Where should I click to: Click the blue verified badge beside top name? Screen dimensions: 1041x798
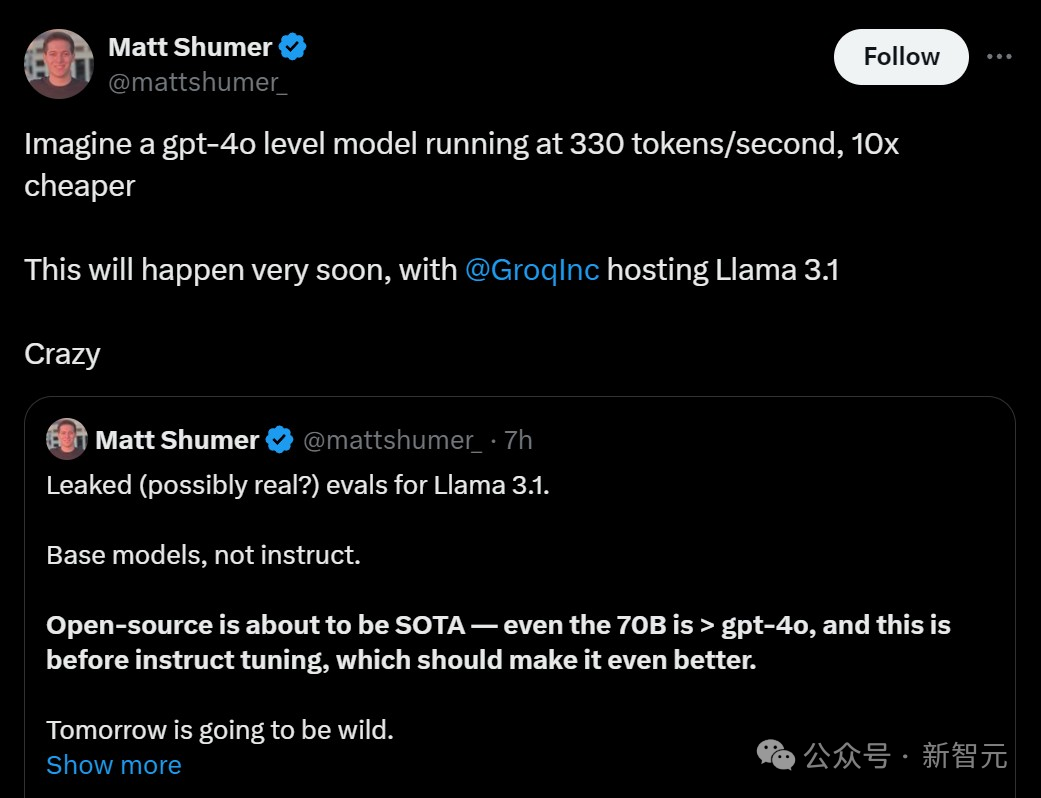(x=292, y=47)
